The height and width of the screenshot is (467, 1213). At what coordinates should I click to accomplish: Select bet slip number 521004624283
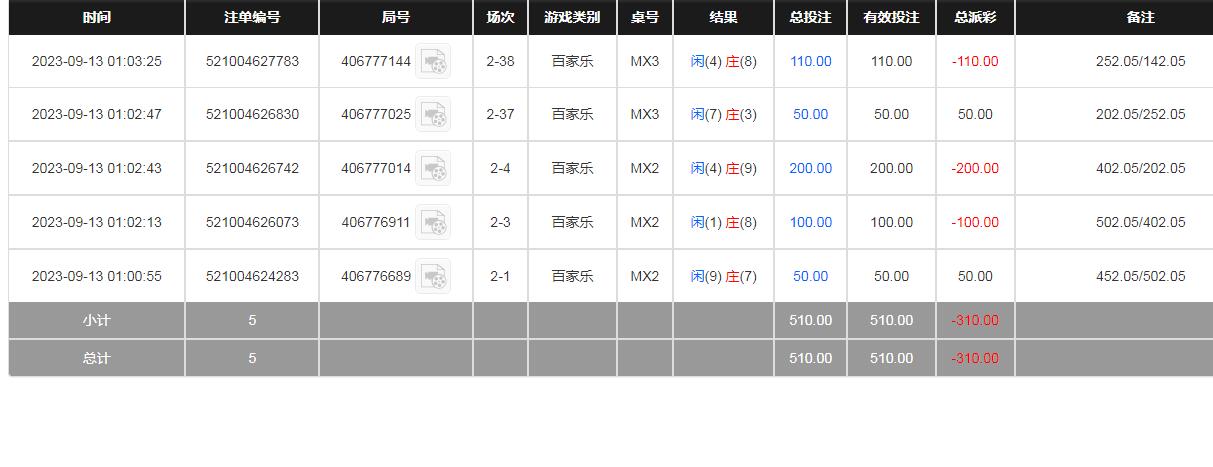252,277
